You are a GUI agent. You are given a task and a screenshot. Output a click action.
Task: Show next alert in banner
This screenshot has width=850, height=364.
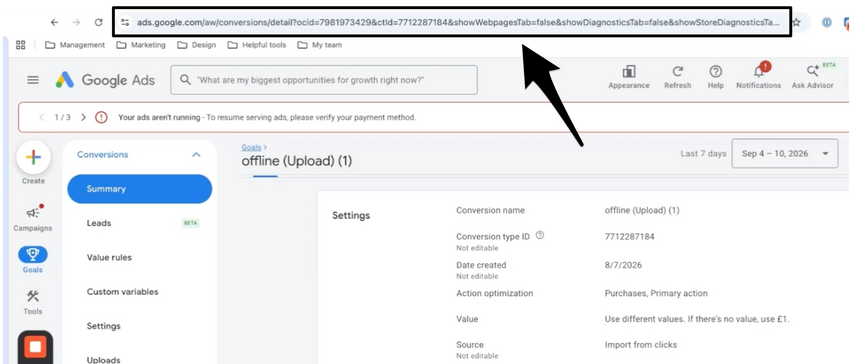(x=83, y=117)
